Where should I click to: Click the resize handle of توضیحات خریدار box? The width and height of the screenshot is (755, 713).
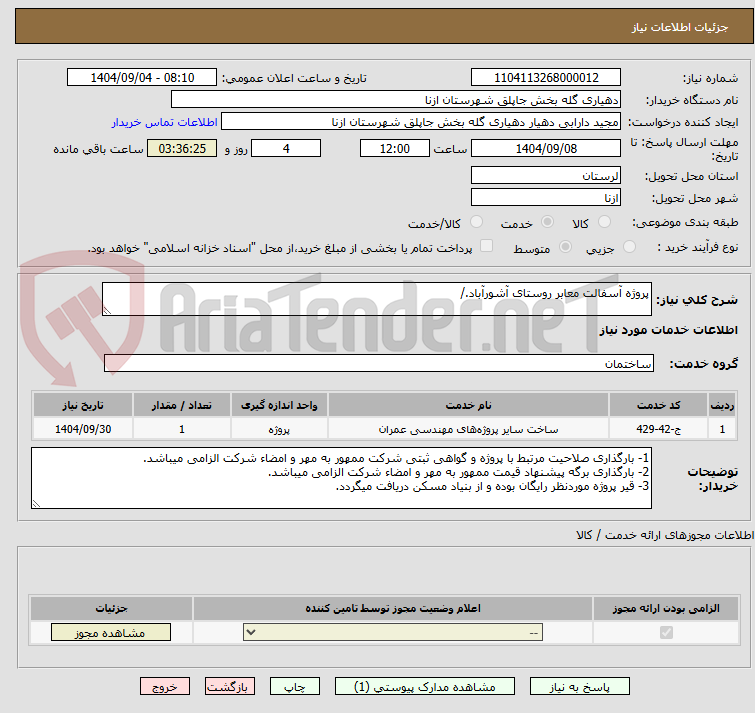coord(36,504)
